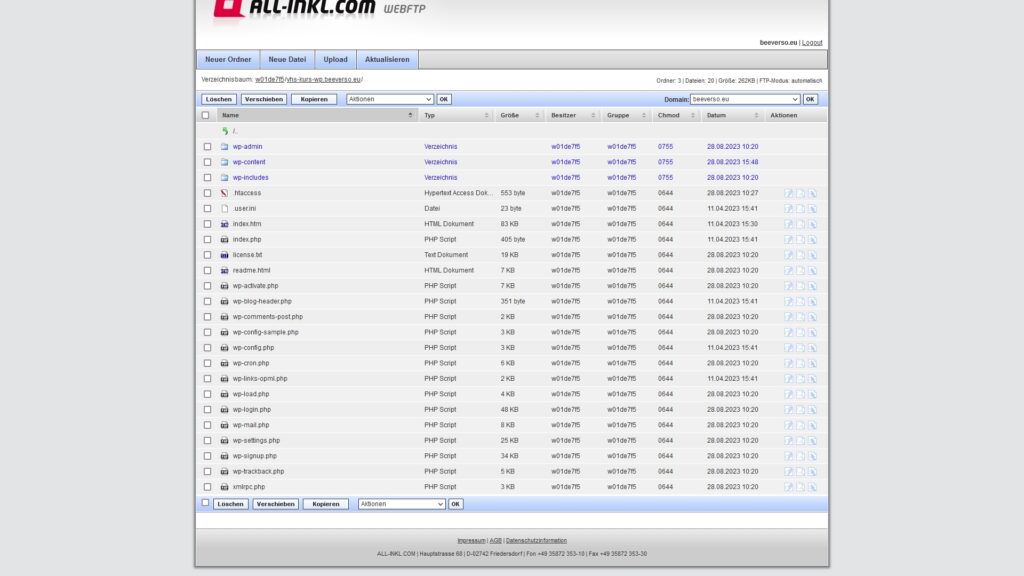Screen dimensions: 1024x576
Task: Click the sort arrows in Name column header
Action: pyautogui.click(x=410, y=115)
